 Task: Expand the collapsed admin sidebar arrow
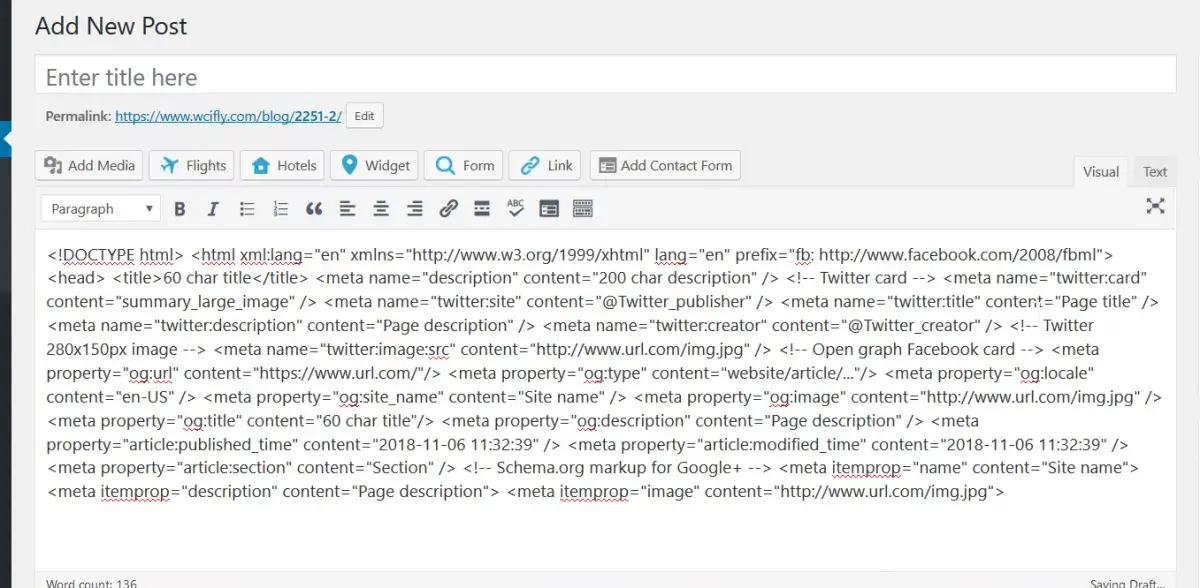pyautogui.click(x=5, y=139)
